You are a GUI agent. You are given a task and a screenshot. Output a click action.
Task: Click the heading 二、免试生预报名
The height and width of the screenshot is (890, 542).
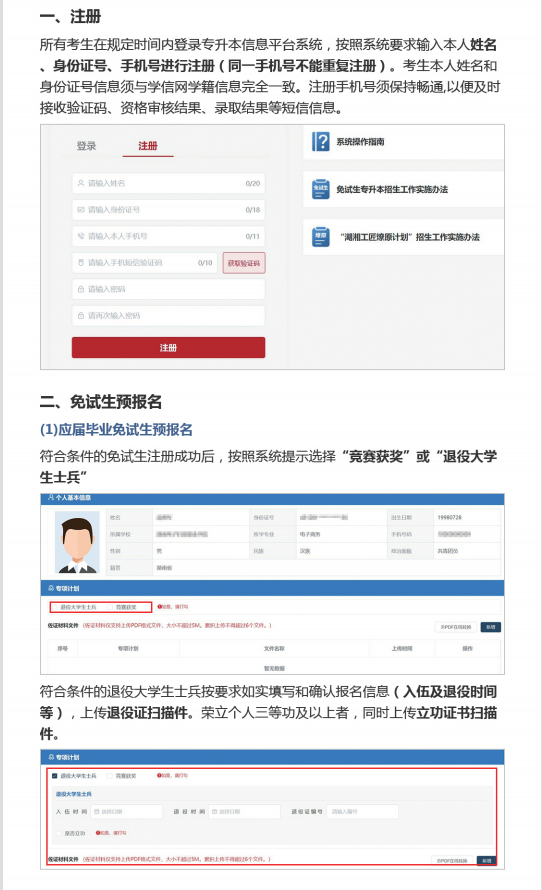tap(101, 402)
